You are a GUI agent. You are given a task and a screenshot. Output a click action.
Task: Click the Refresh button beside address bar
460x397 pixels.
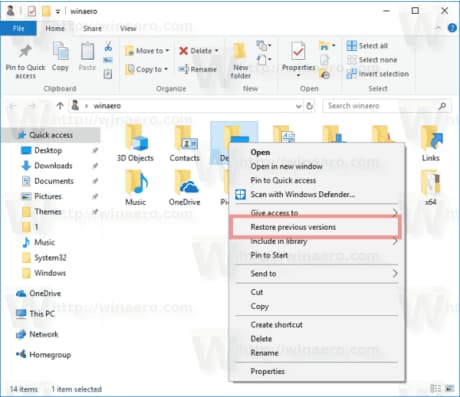tap(310, 106)
